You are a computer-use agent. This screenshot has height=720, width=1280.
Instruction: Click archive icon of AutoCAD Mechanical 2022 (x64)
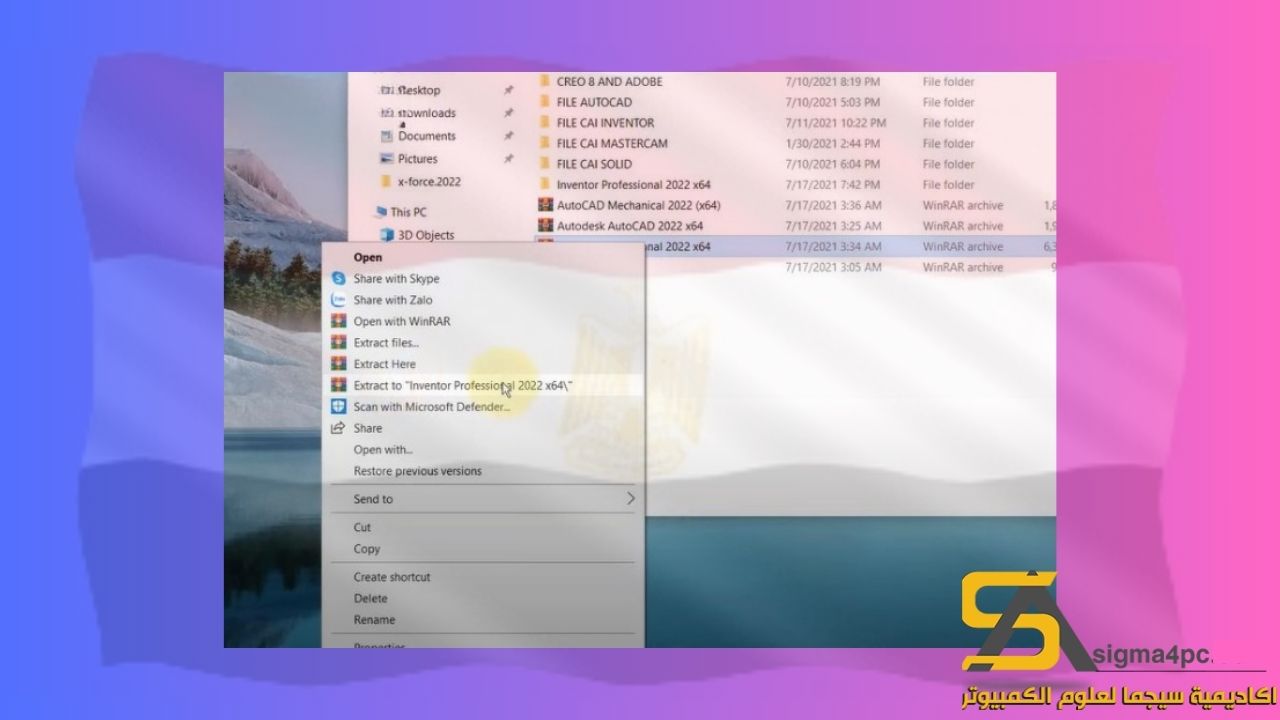tap(545, 205)
